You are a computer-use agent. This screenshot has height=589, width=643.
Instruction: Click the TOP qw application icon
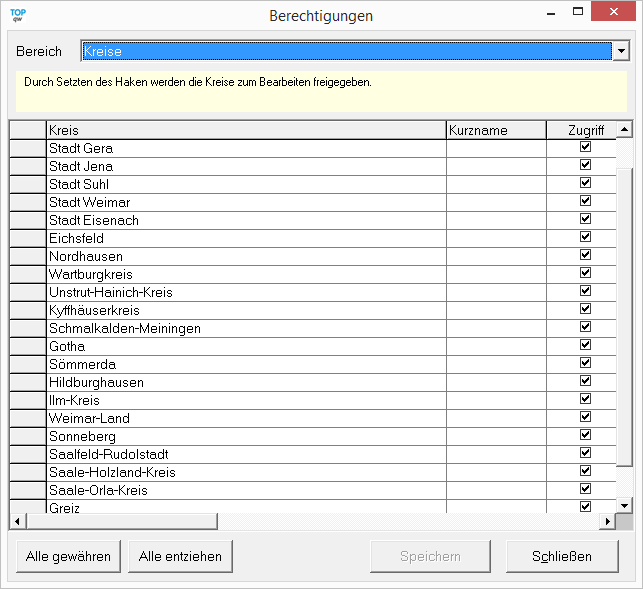pos(17,15)
